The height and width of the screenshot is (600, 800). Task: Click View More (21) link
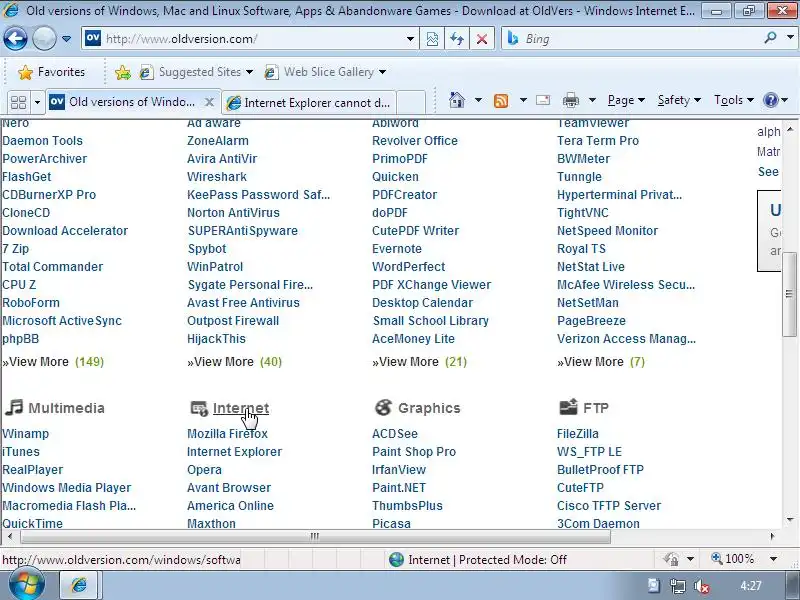tap(419, 362)
